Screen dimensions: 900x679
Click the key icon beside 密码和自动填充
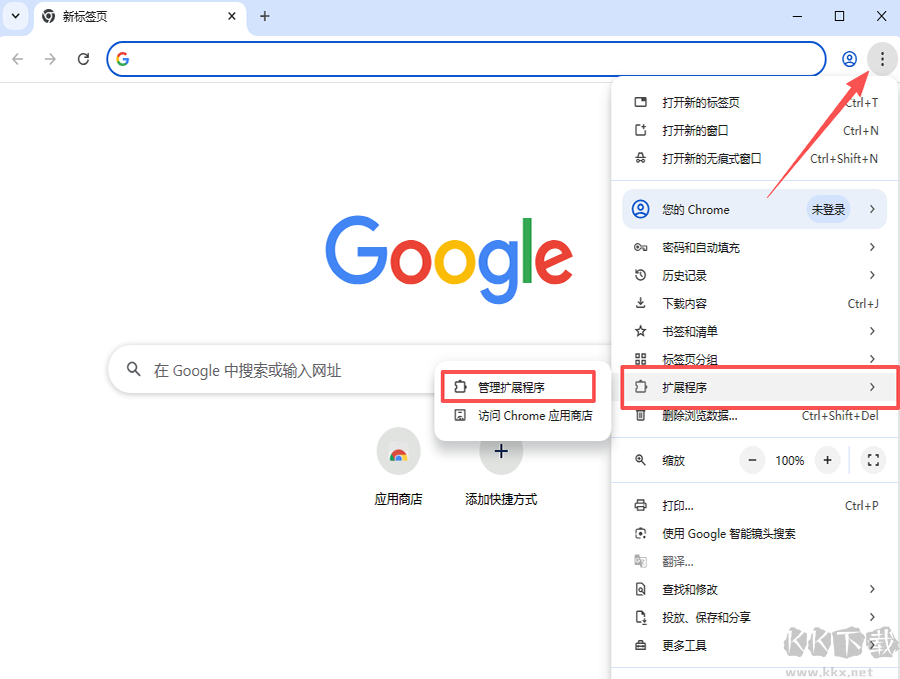(x=641, y=247)
